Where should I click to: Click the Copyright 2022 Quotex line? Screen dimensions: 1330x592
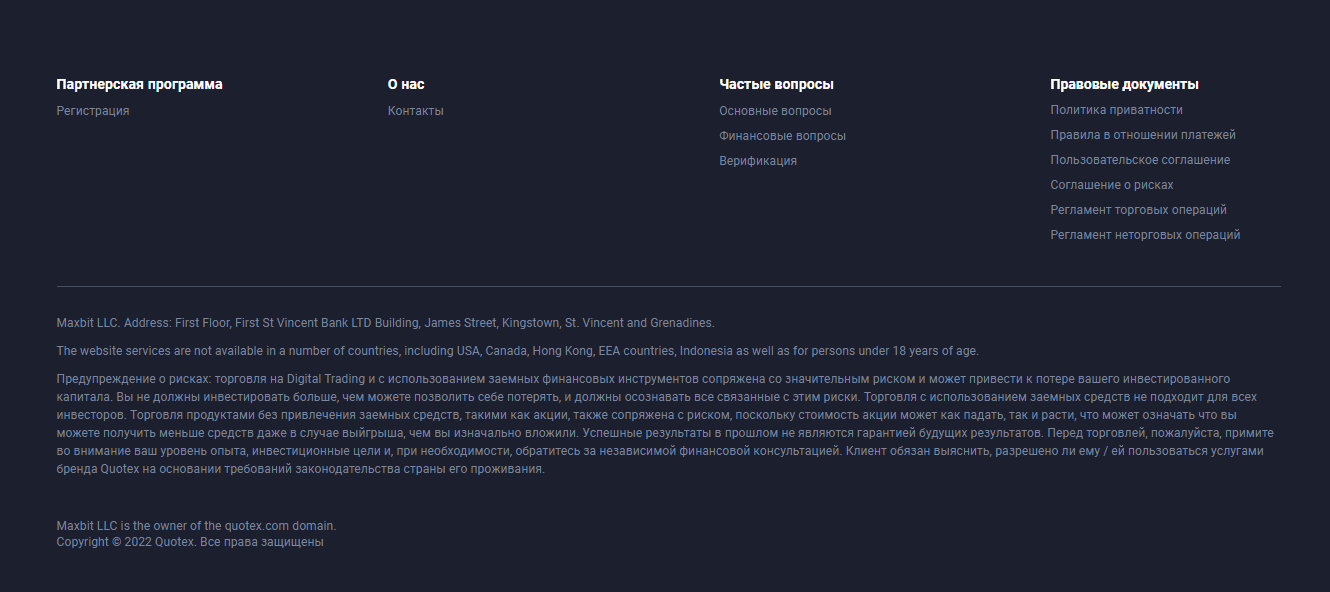pyautogui.click(x=190, y=542)
